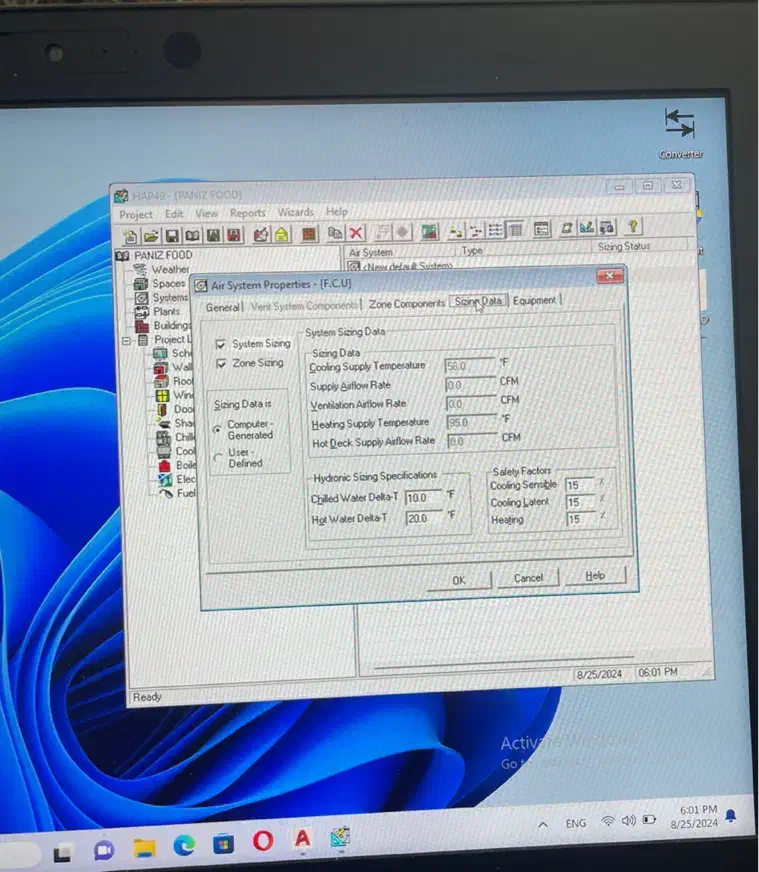Image resolution: width=759 pixels, height=872 pixels.
Task: Show hidden icons in system tray
Action: click(543, 824)
